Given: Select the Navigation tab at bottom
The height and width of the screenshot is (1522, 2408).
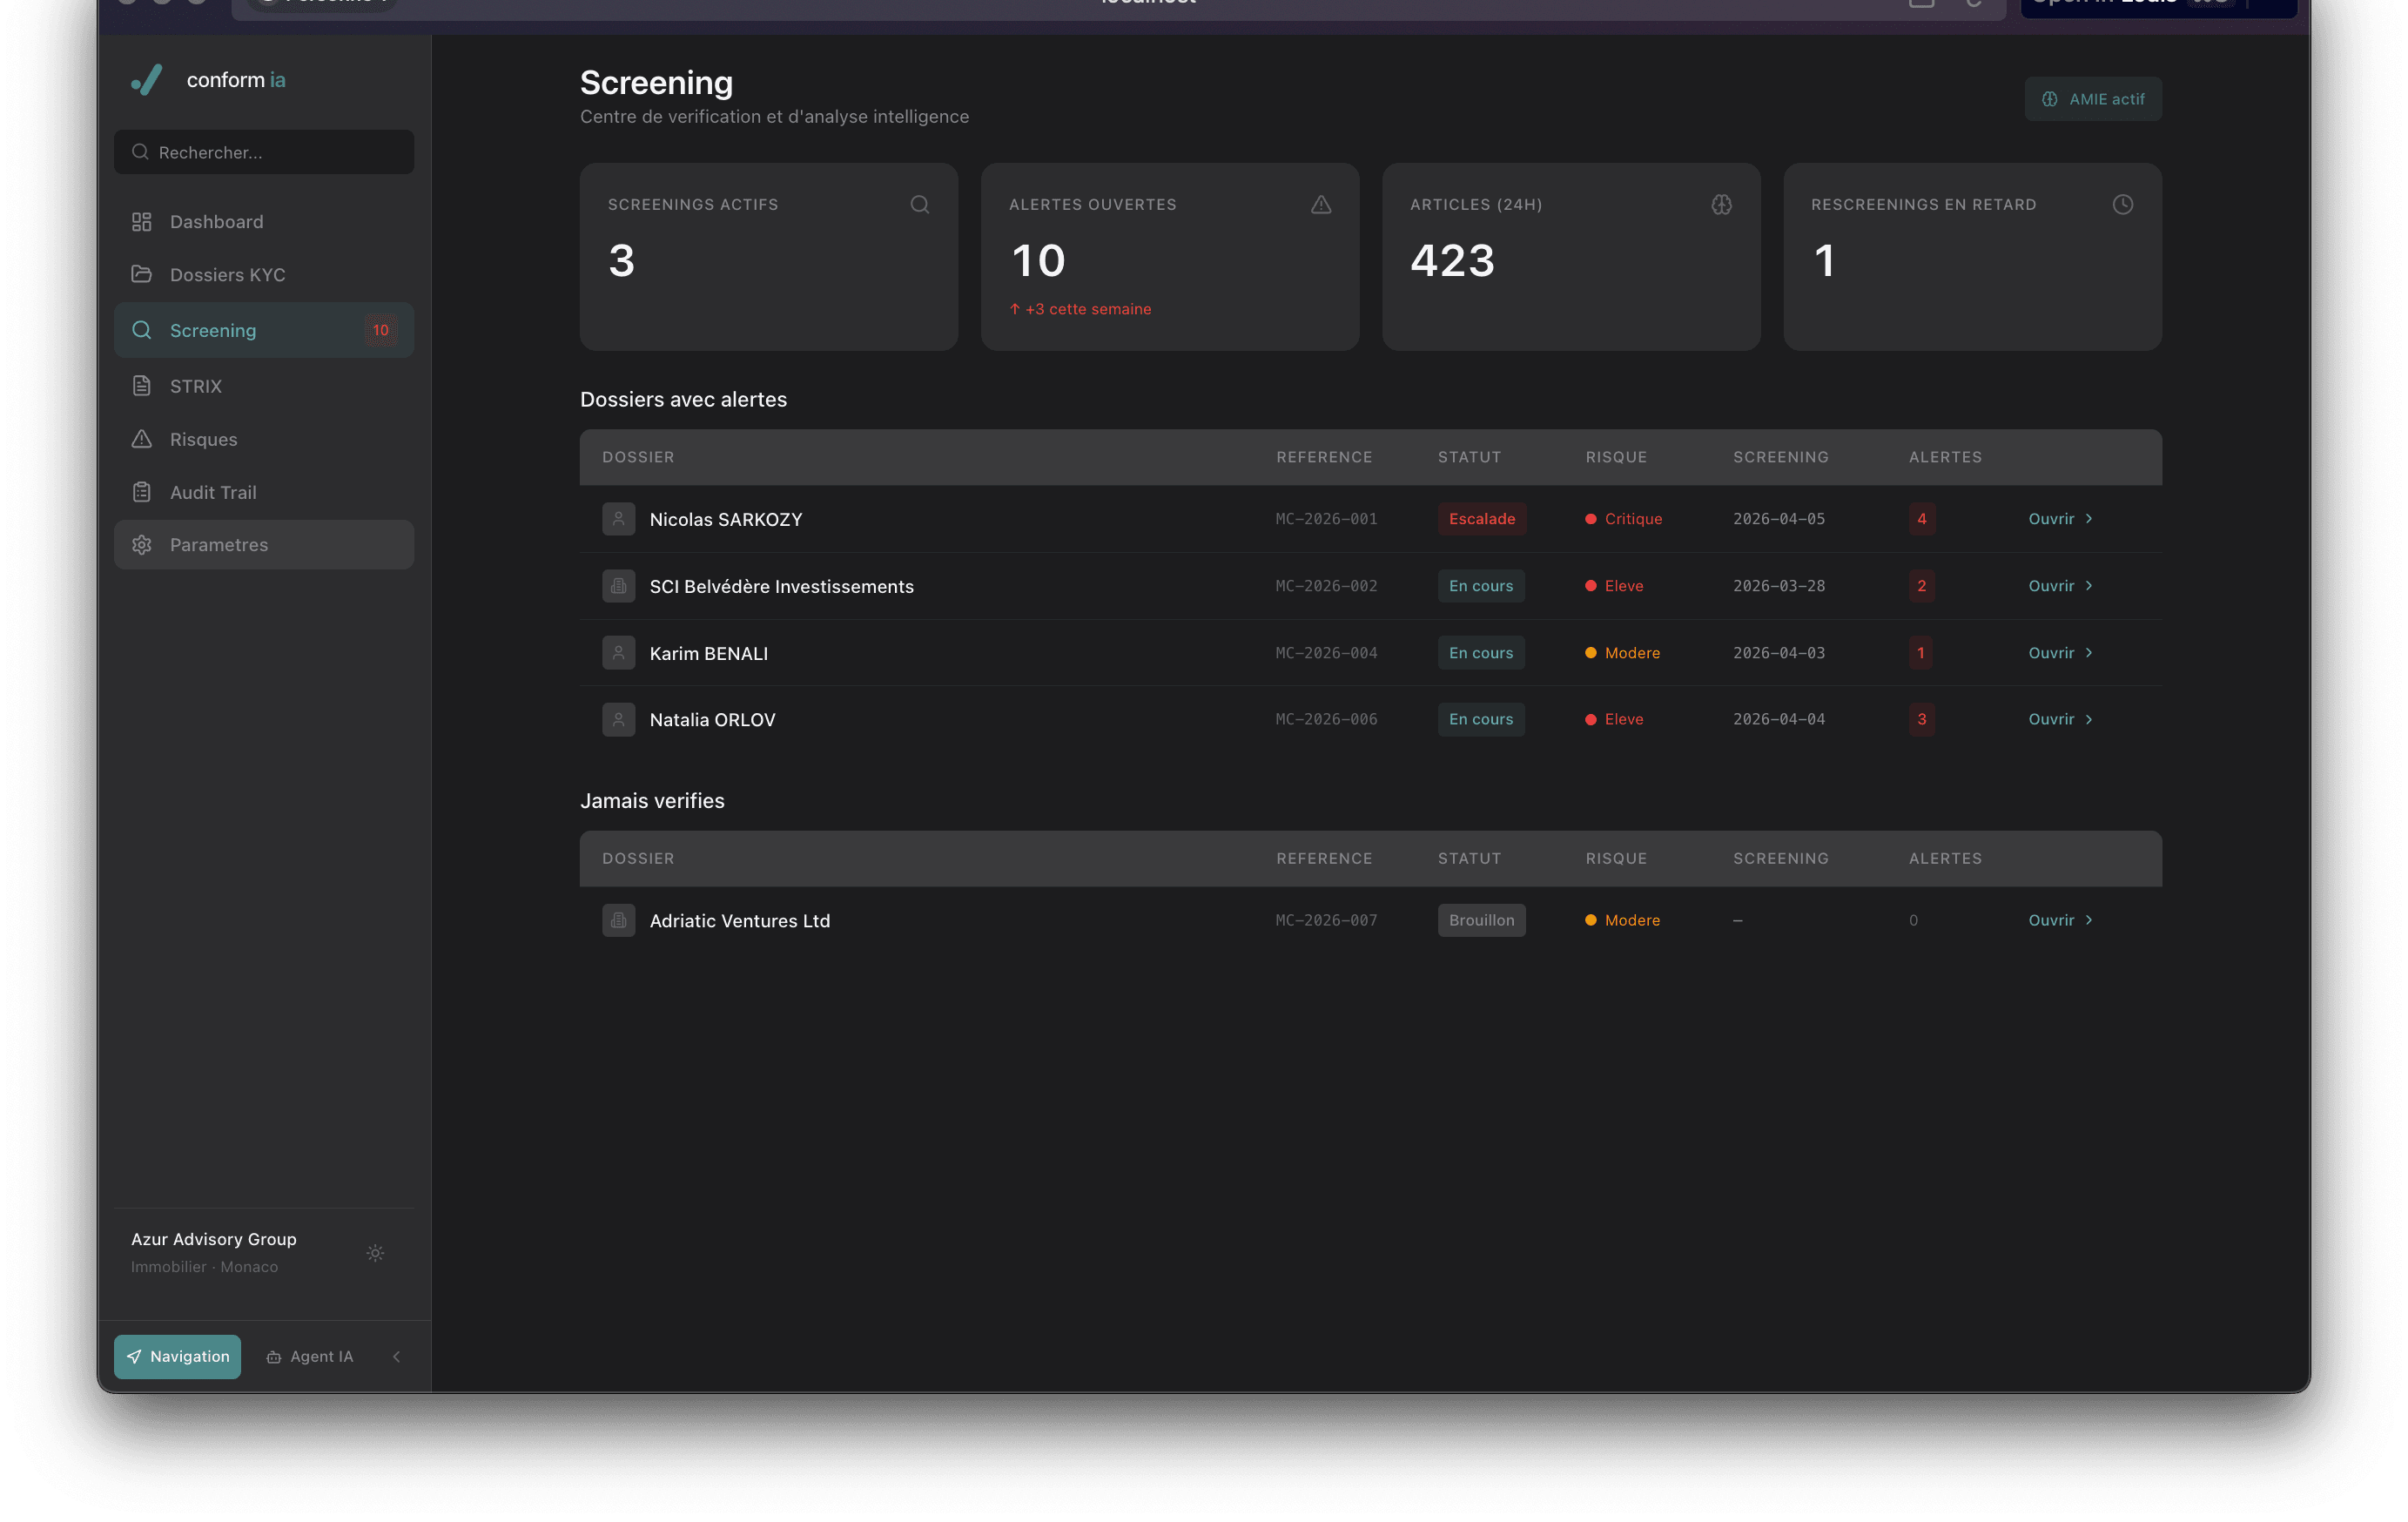Looking at the screenshot, I should pyautogui.click(x=177, y=1356).
